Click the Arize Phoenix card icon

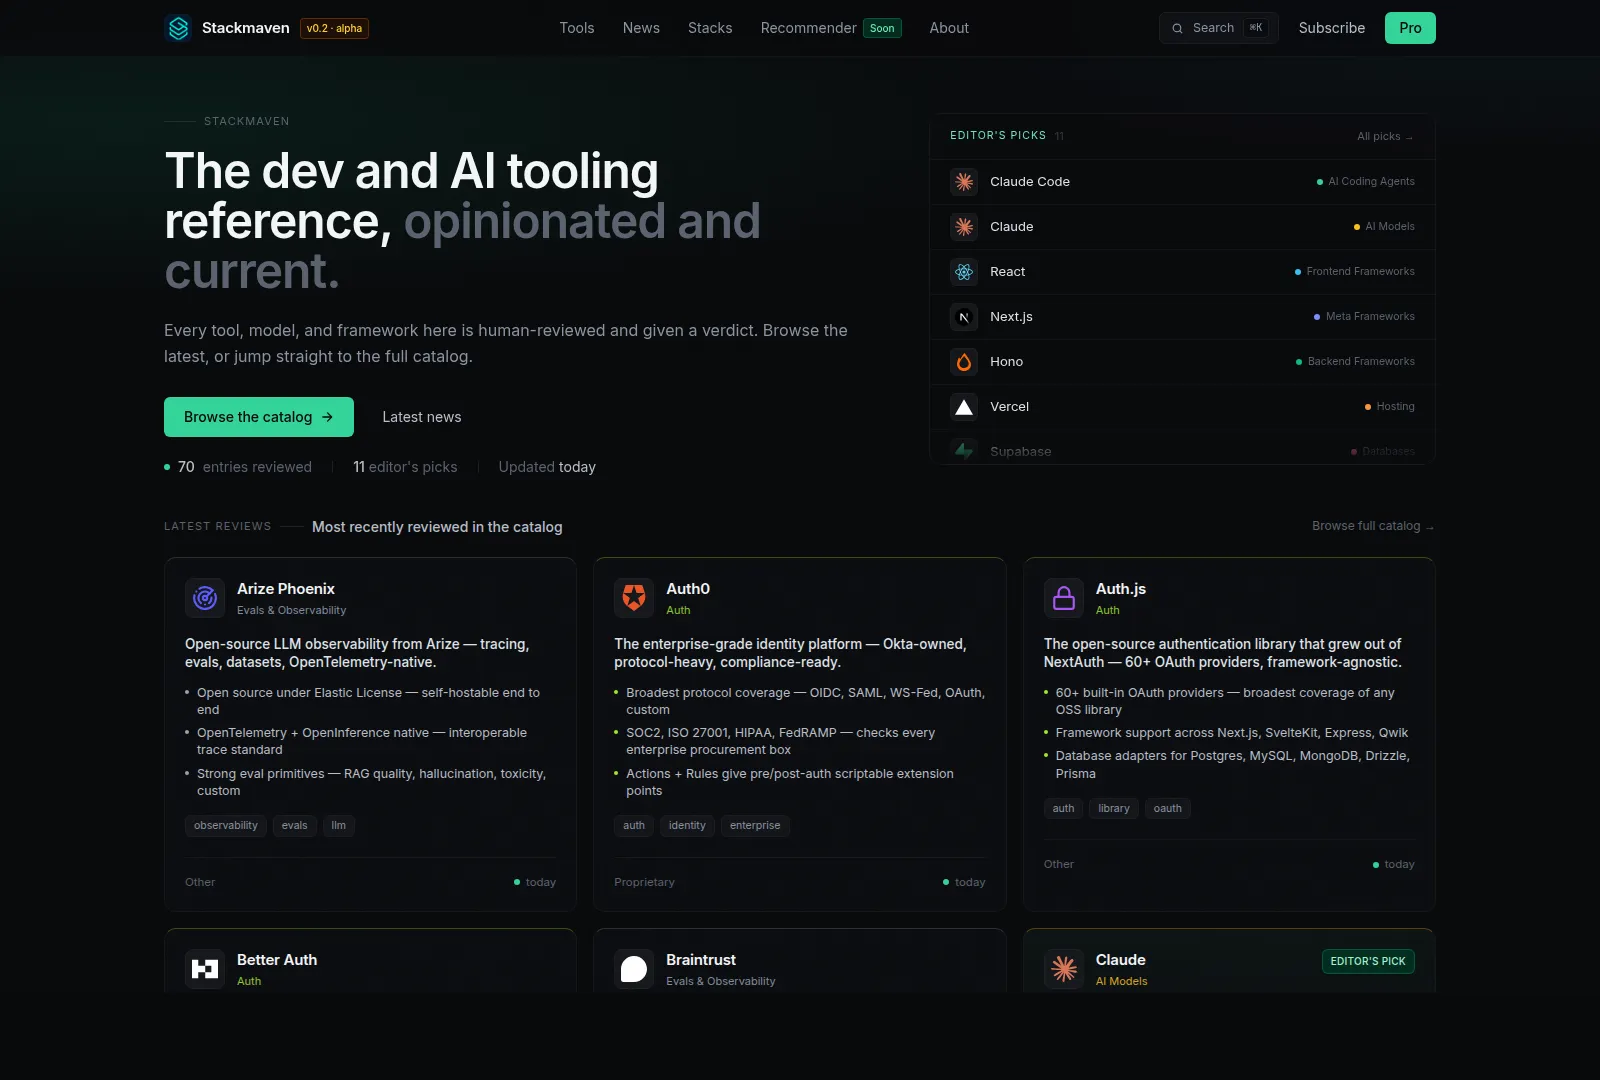click(205, 598)
